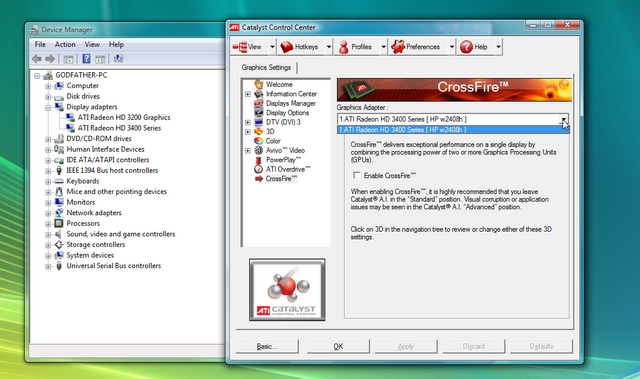Click the Welcome icon in Graphics Settings tree
This screenshot has height=379, width=640.
tap(258, 84)
